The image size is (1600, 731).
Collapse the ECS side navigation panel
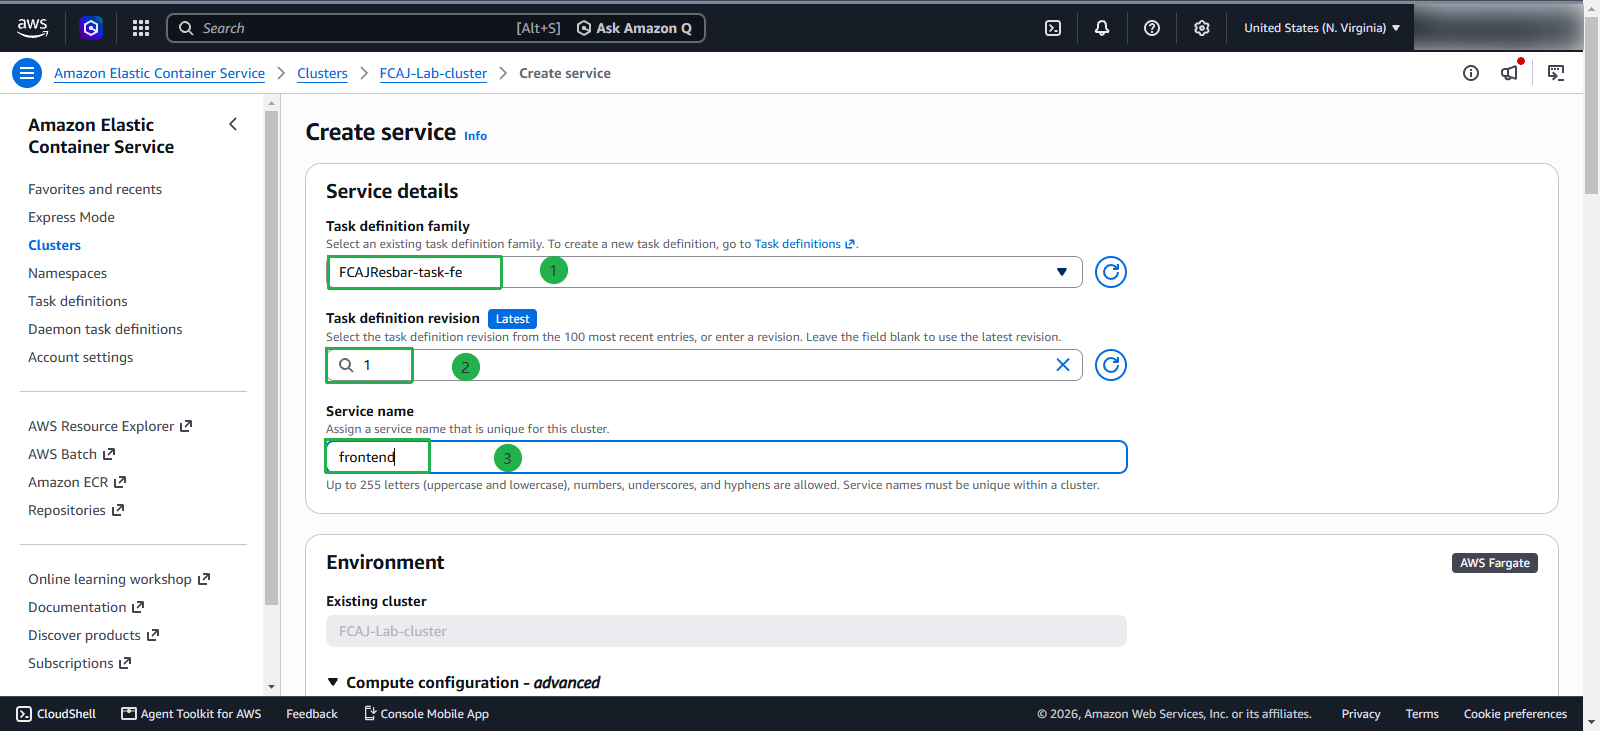coord(233,124)
